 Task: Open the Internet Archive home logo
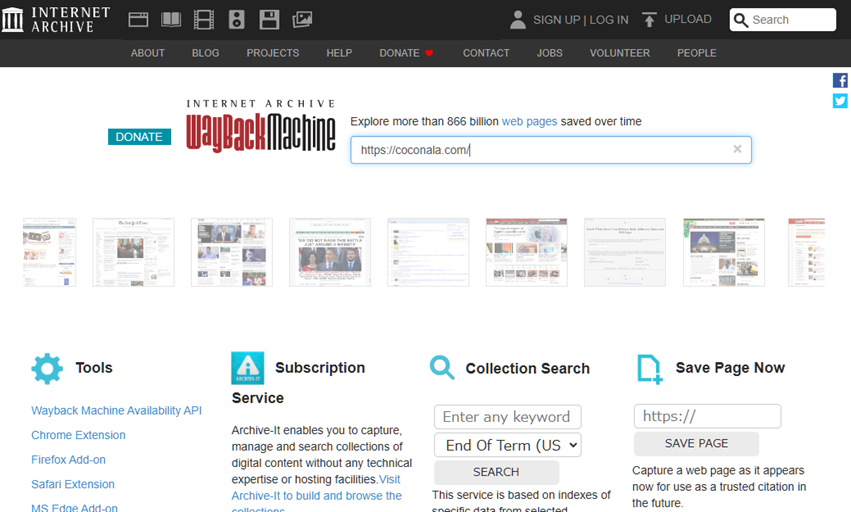tap(55, 20)
